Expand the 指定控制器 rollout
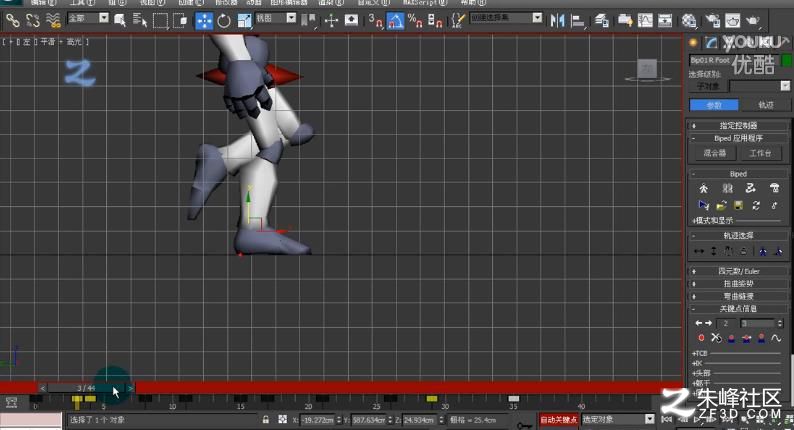 click(738, 126)
